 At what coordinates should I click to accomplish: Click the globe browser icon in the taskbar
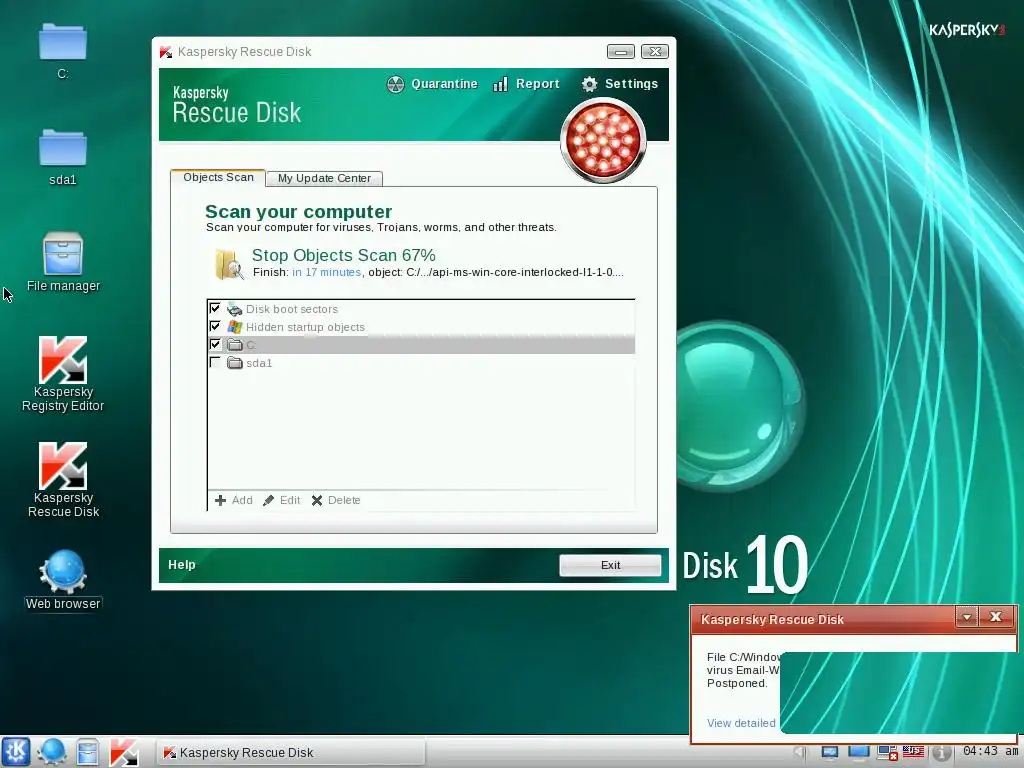tap(52, 752)
